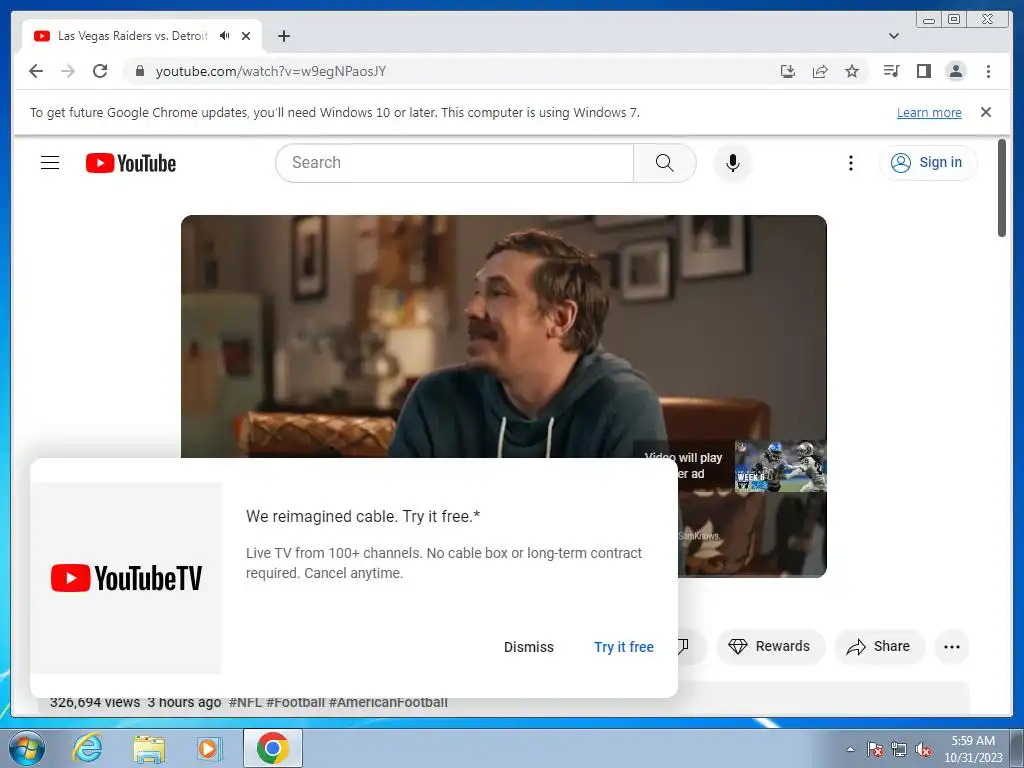Open Chrome three-dot menu
The height and width of the screenshot is (768, 1024).
pyautogui.click(x=988, y=71)
